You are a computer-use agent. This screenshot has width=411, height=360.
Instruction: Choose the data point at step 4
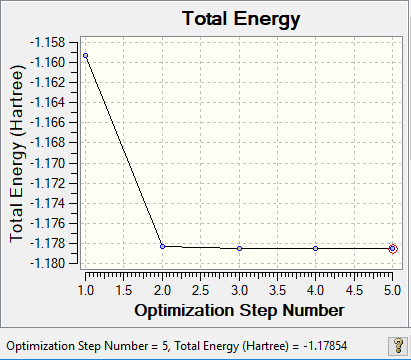(316, 249)
